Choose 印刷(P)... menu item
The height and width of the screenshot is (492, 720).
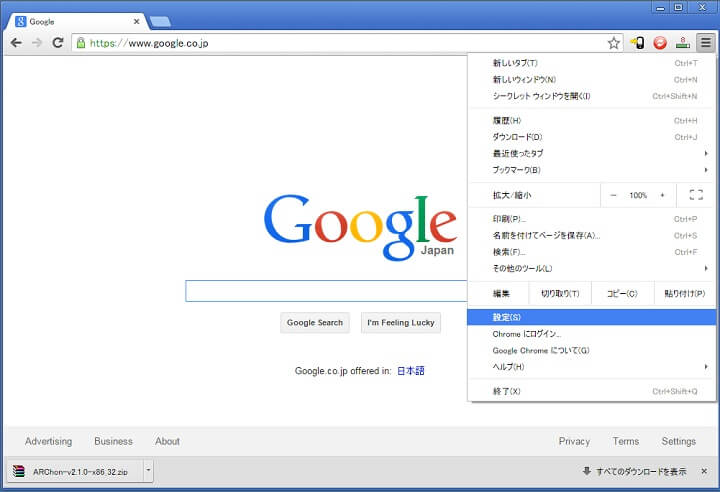(x=592, y=219)
